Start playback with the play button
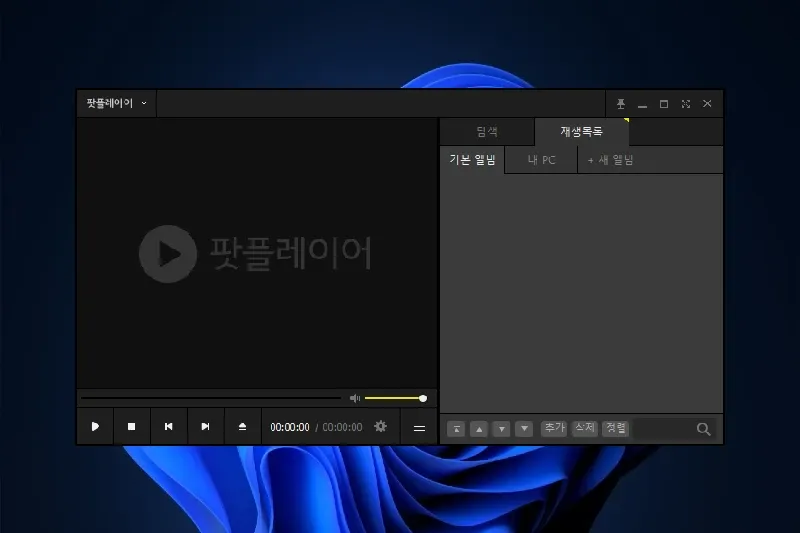Screen dimensions: 800x533 (95, 426)
